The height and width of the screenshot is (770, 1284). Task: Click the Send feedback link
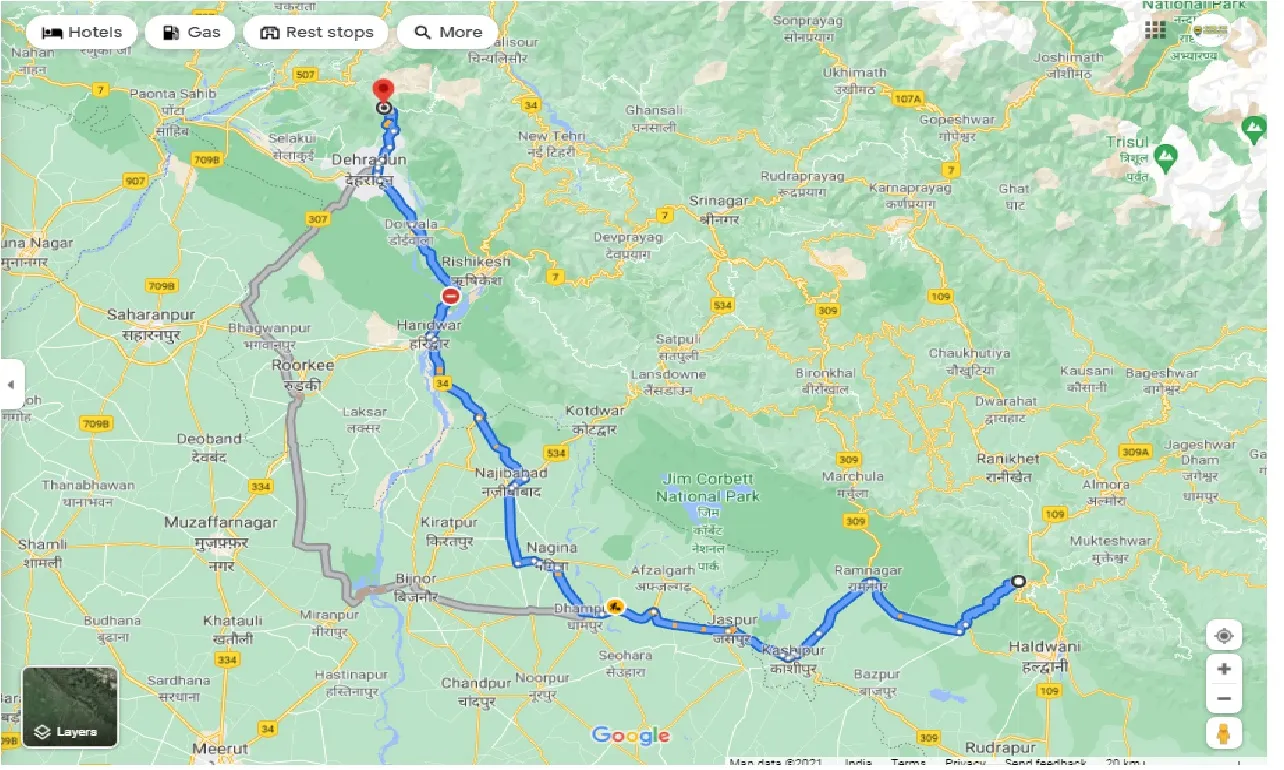pos(1047,763)
